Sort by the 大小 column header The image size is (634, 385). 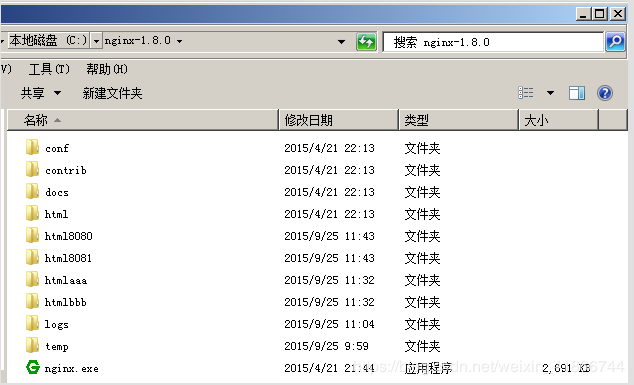pyautogui.click(x=558, y=120)
